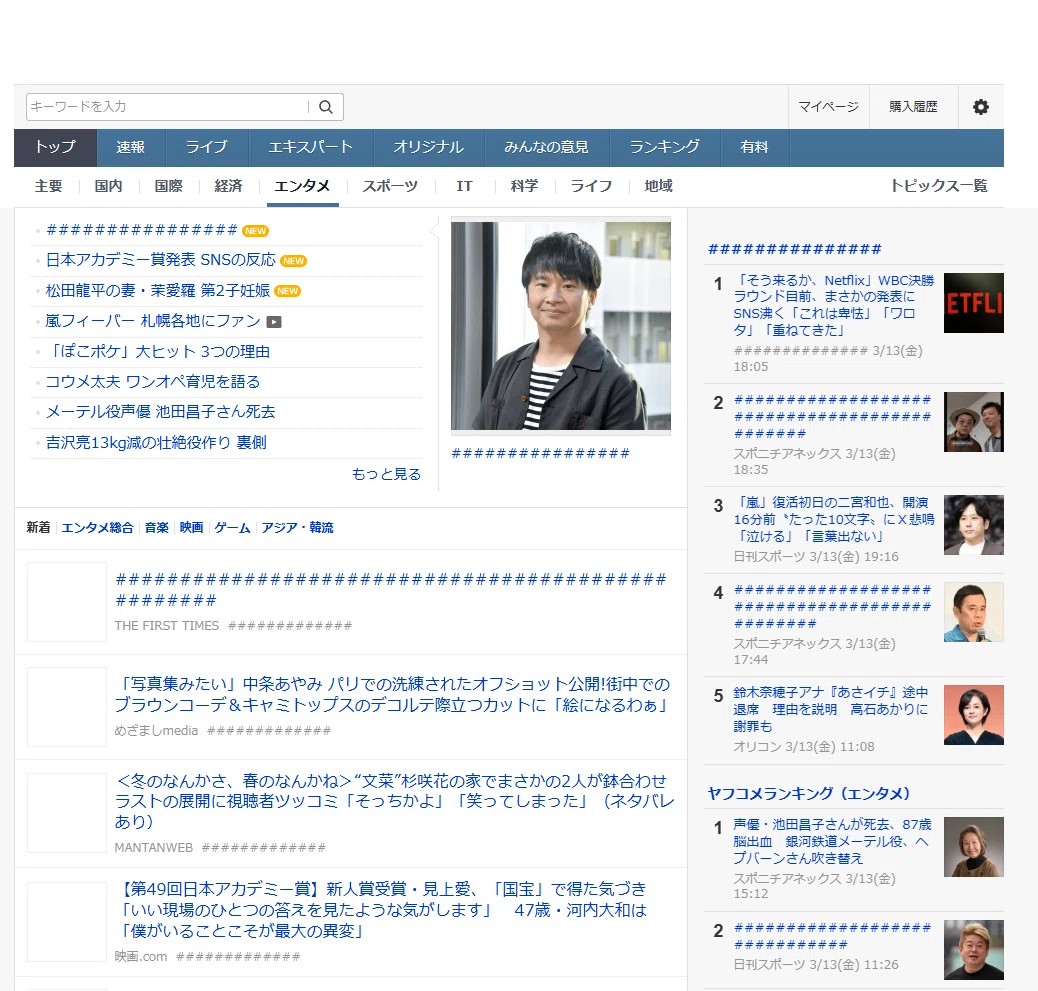Screen dimensions: 1038x991
Task: Open マイページ
Action: 828,107
